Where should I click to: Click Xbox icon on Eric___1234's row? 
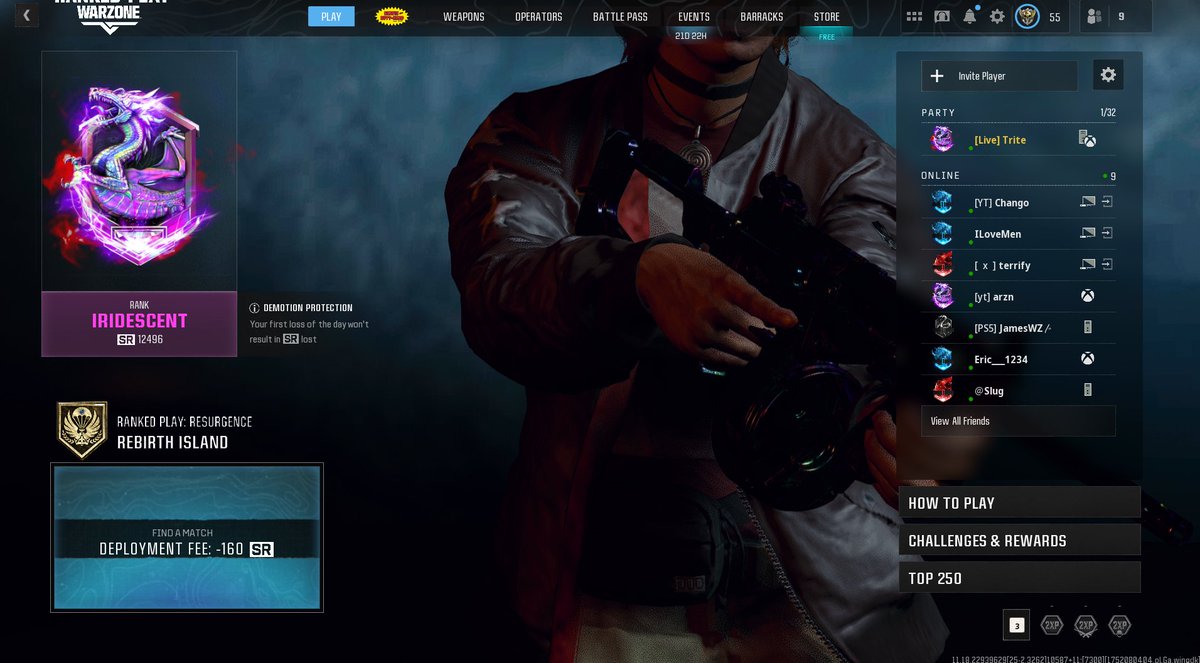click(x=1087, y=359)
